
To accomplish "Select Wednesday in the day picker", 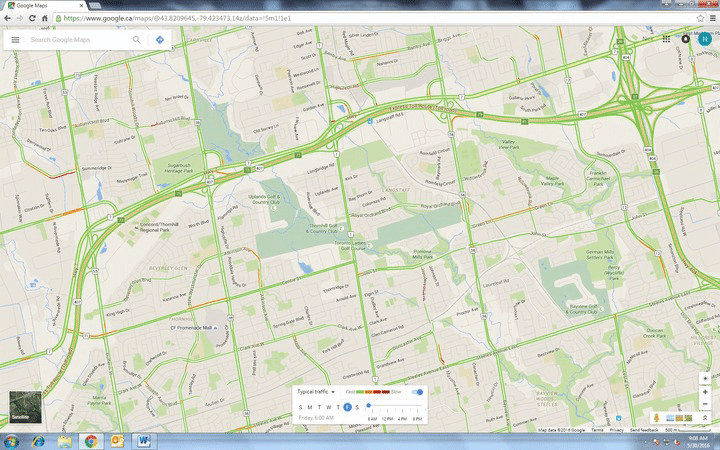I will coord(328,407).
